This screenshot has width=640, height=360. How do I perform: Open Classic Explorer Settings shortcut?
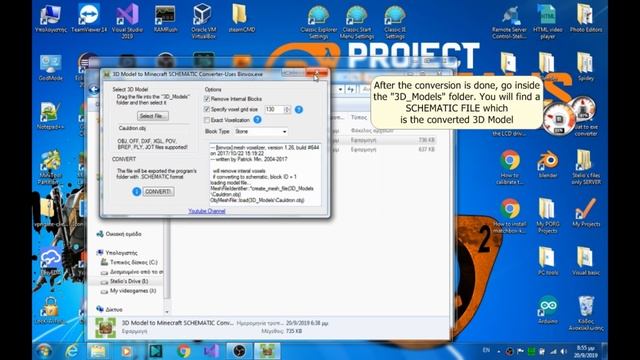point(318,21)
